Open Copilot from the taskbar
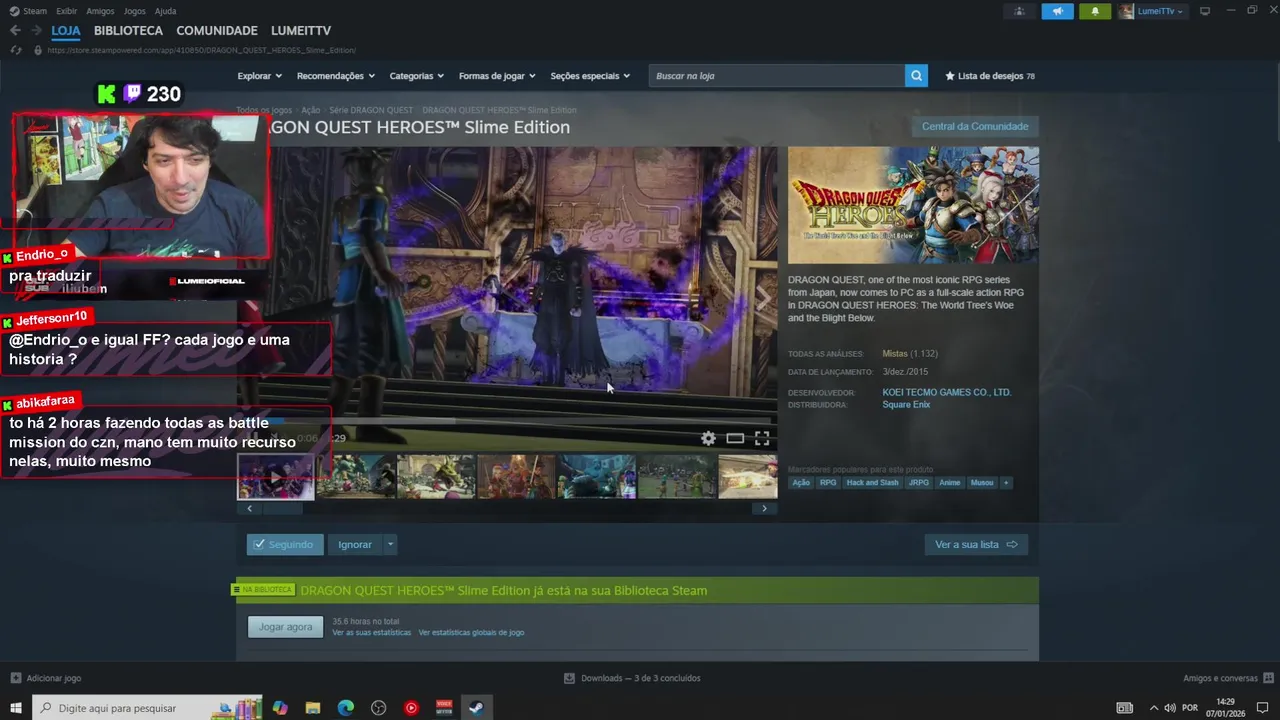Image resolution: width=1280 pixels, height=720 pixels. (x=280, y=708)
